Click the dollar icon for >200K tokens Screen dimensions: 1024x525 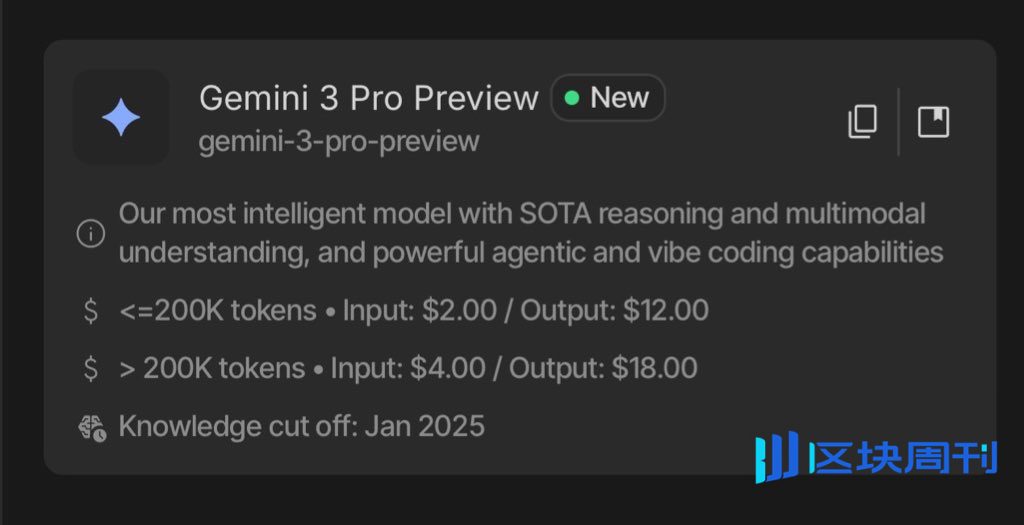pos(91,369)
